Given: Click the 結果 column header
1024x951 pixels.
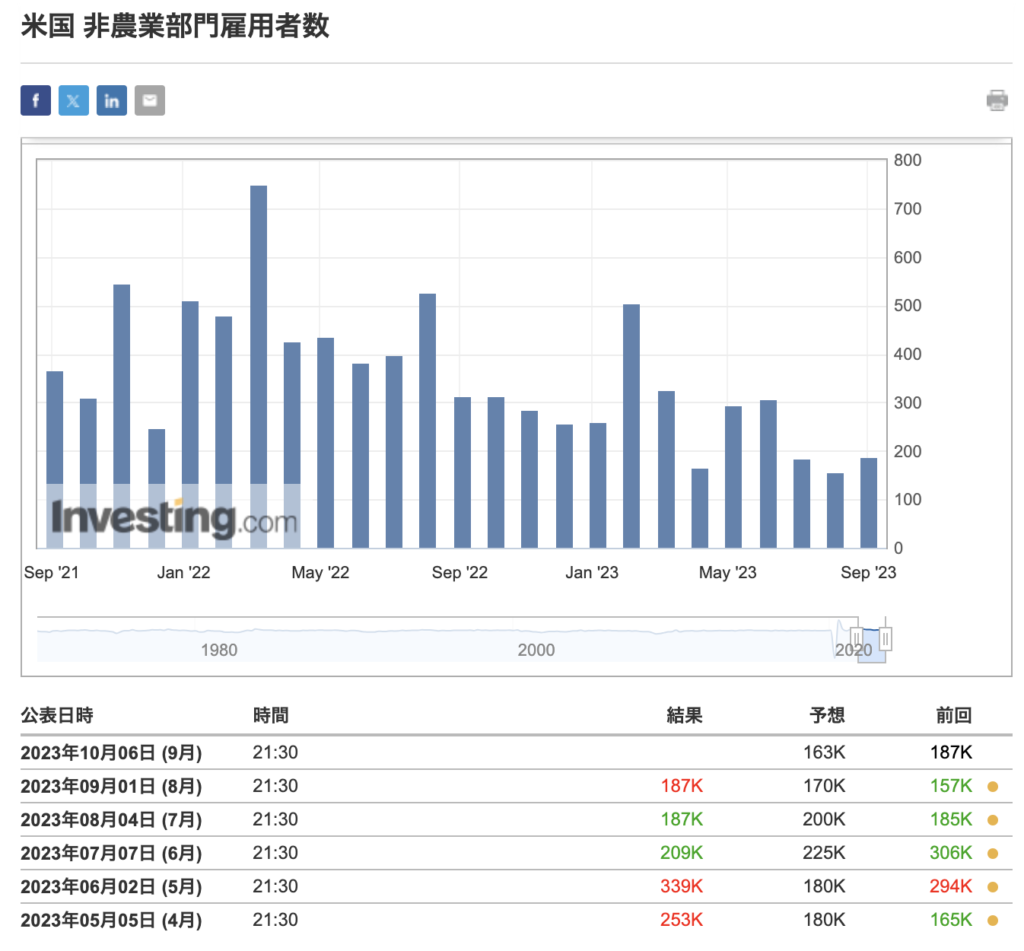Looking at the screenshot, I should click(x=684, y=715).
